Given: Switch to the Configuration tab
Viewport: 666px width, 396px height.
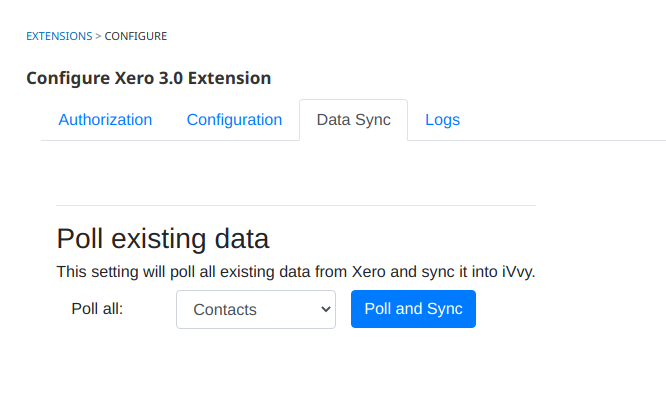Looking at the screenshot, I should tap(234, 120).
